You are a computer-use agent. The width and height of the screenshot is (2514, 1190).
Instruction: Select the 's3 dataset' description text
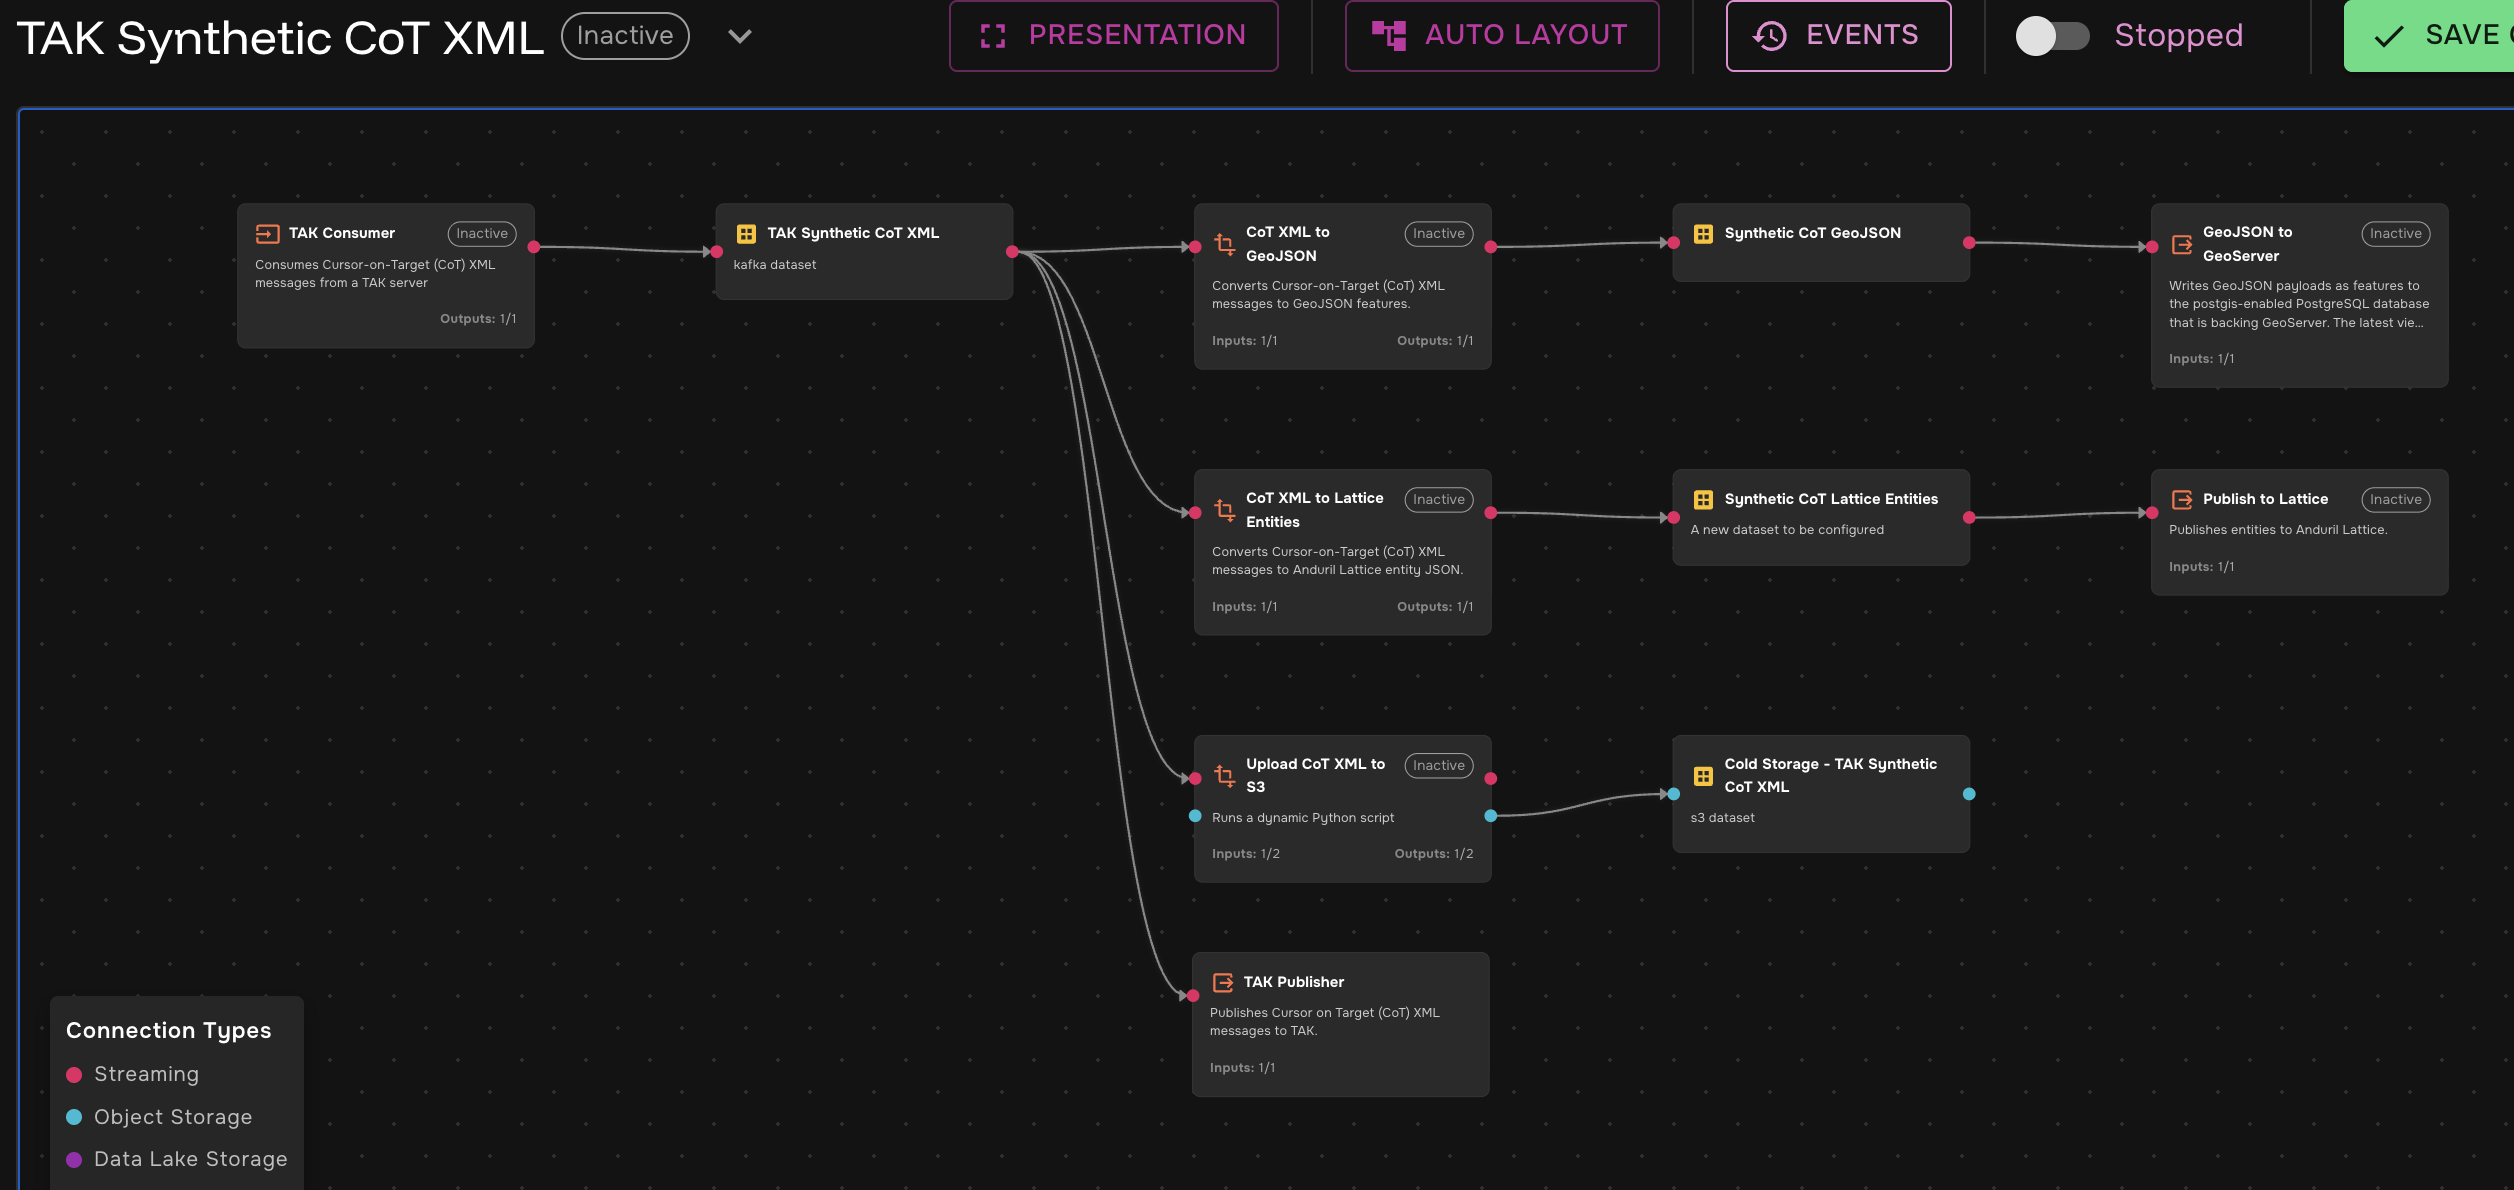pos(1723,818)
